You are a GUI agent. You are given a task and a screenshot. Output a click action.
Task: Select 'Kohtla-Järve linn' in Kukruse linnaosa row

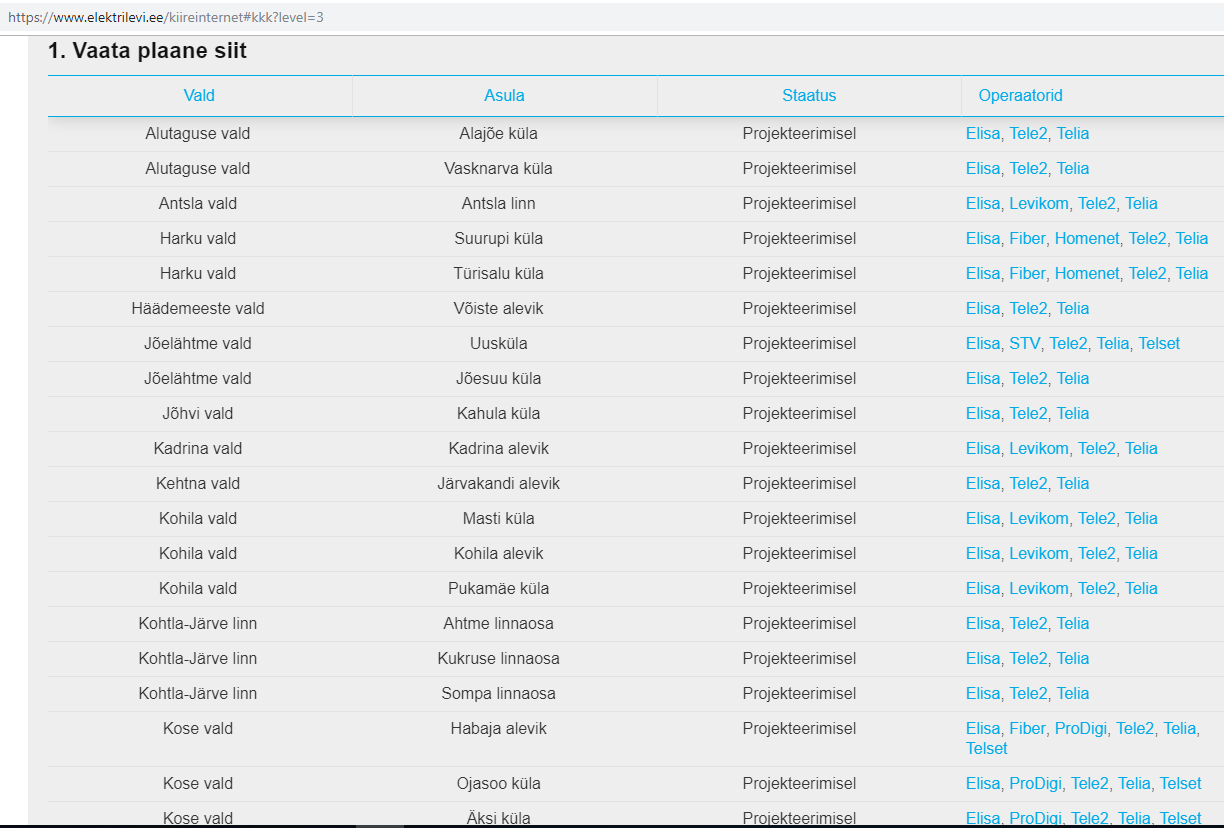pyautogui.click(x=198, y=659)
